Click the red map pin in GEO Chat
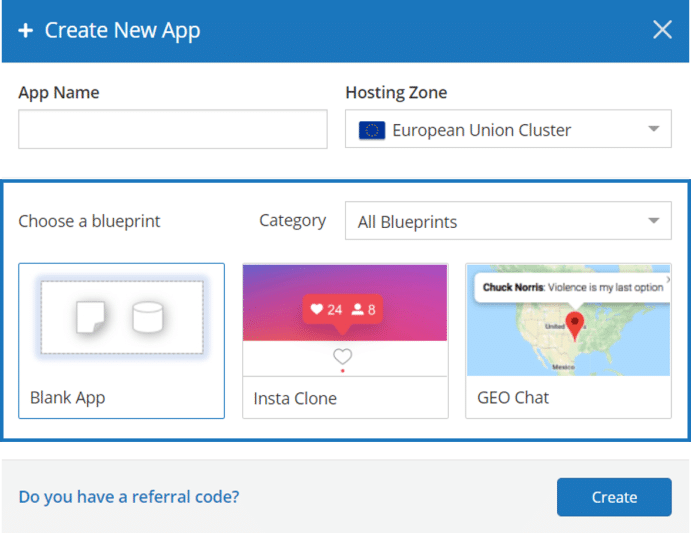 pos(575,323)
